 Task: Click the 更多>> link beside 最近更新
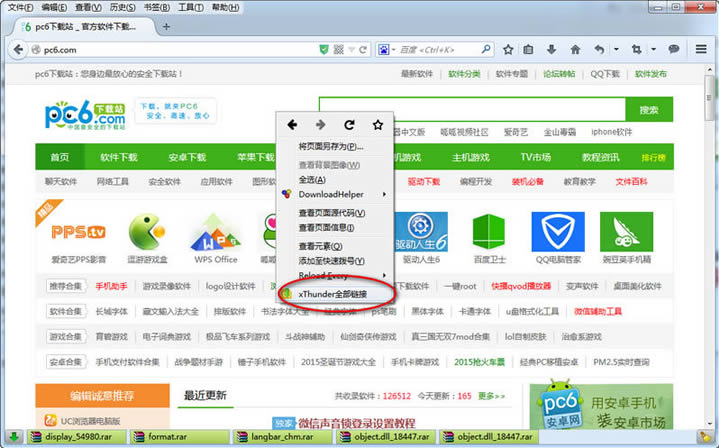[x=492, y=396]
